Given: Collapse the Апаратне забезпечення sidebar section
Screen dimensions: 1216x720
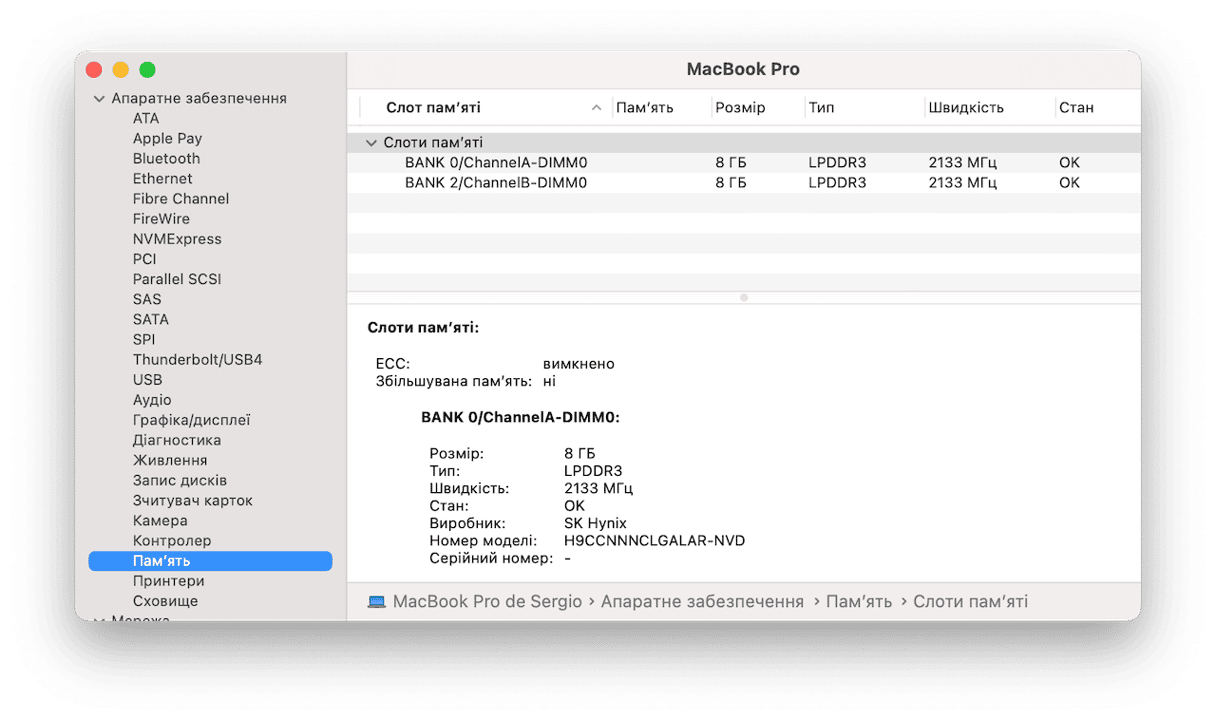Looking at the screenshot, I should tap(99, 99).
